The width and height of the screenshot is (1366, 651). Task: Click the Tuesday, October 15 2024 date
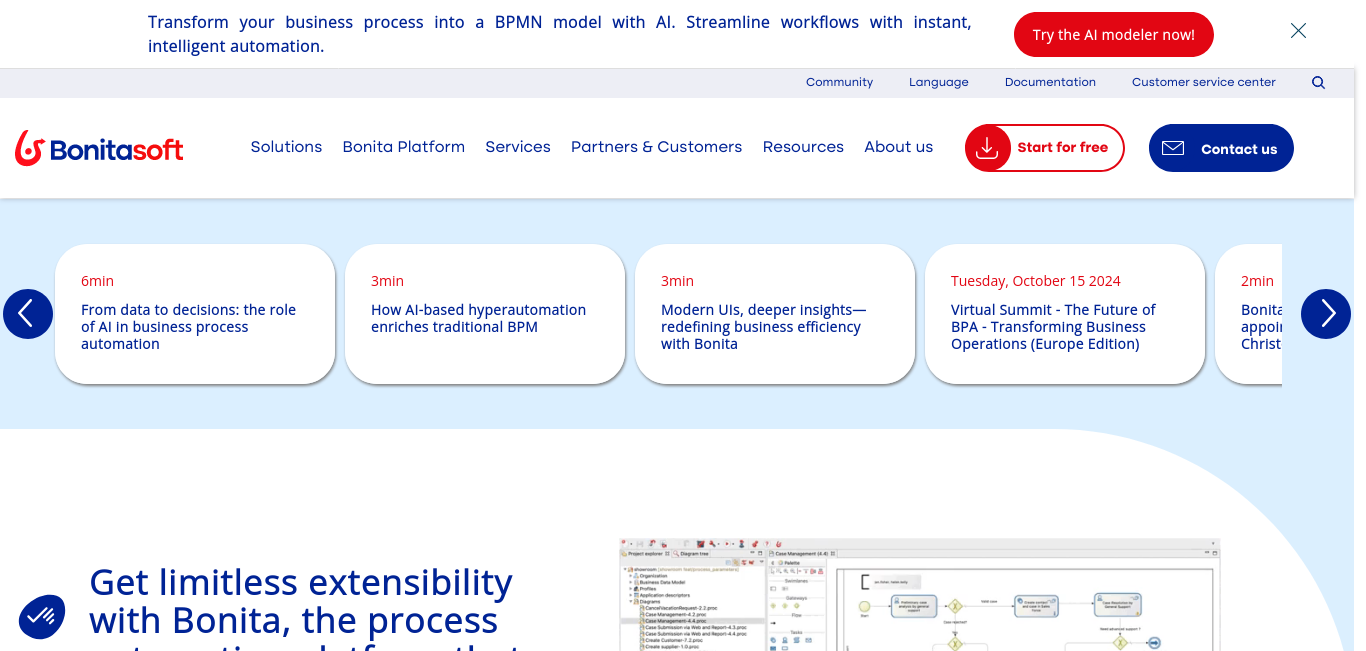coord(1035,281)
